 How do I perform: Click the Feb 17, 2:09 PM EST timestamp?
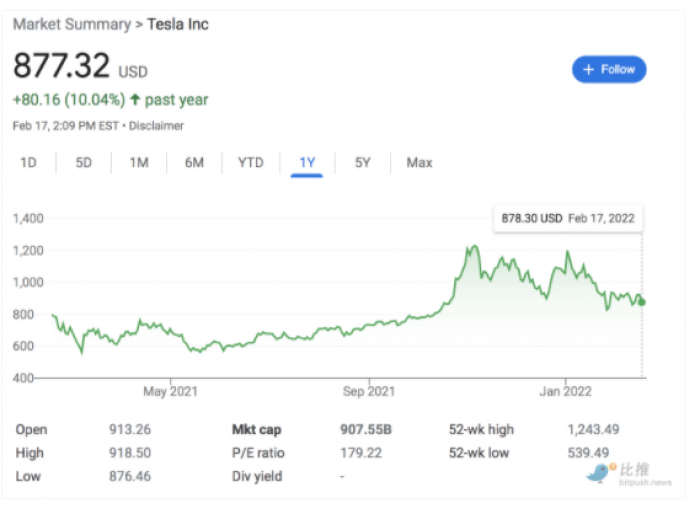coord(66,126)
